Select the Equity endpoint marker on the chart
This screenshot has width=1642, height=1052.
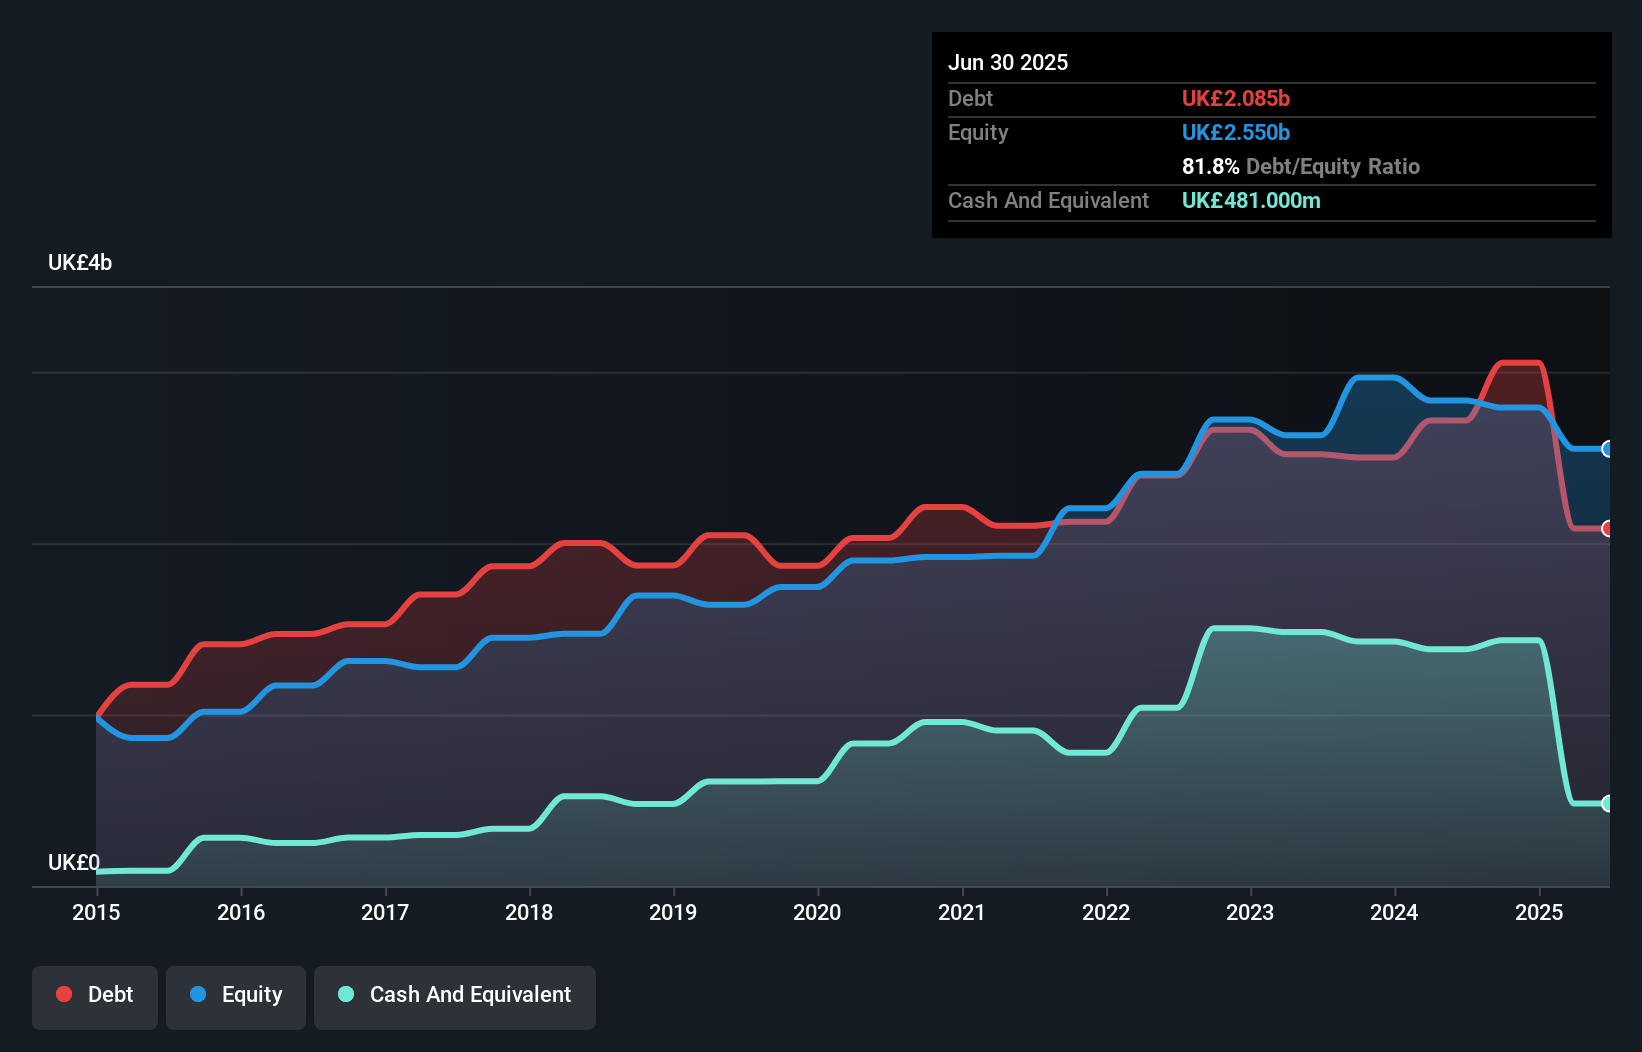[1608, 450]
